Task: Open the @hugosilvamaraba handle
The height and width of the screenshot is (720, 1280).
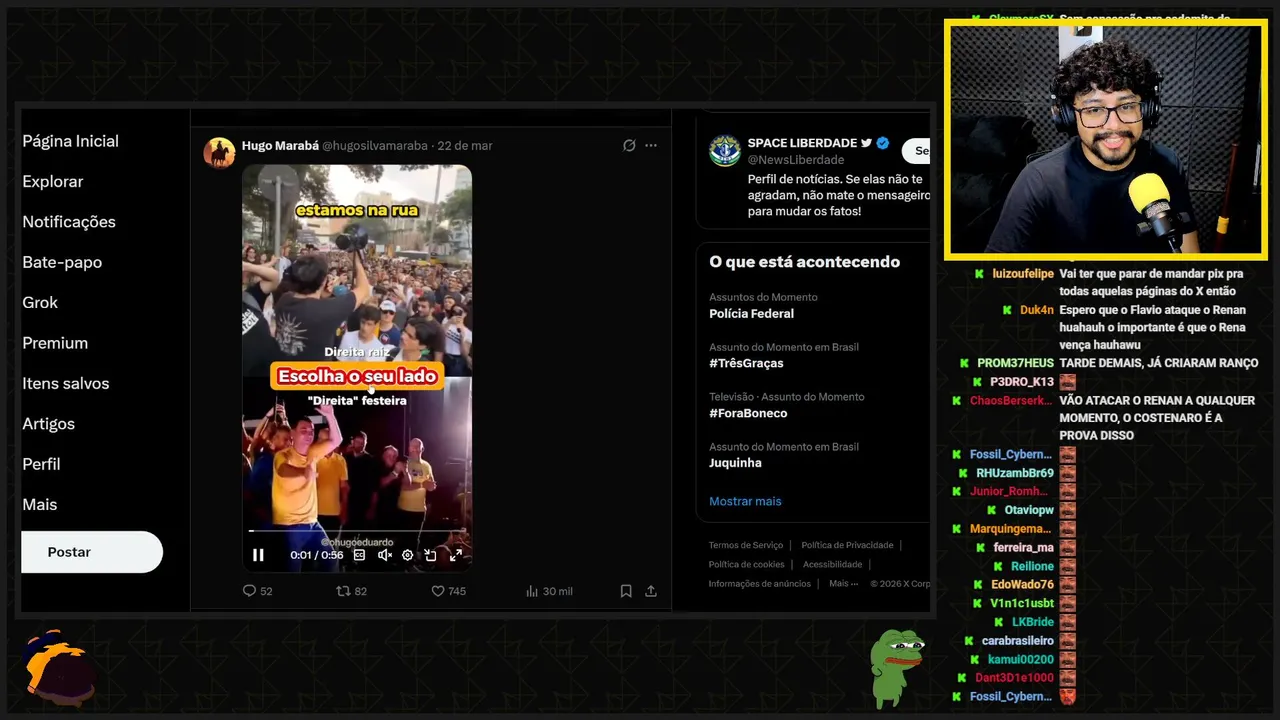Action: click(x=374, y=145)
